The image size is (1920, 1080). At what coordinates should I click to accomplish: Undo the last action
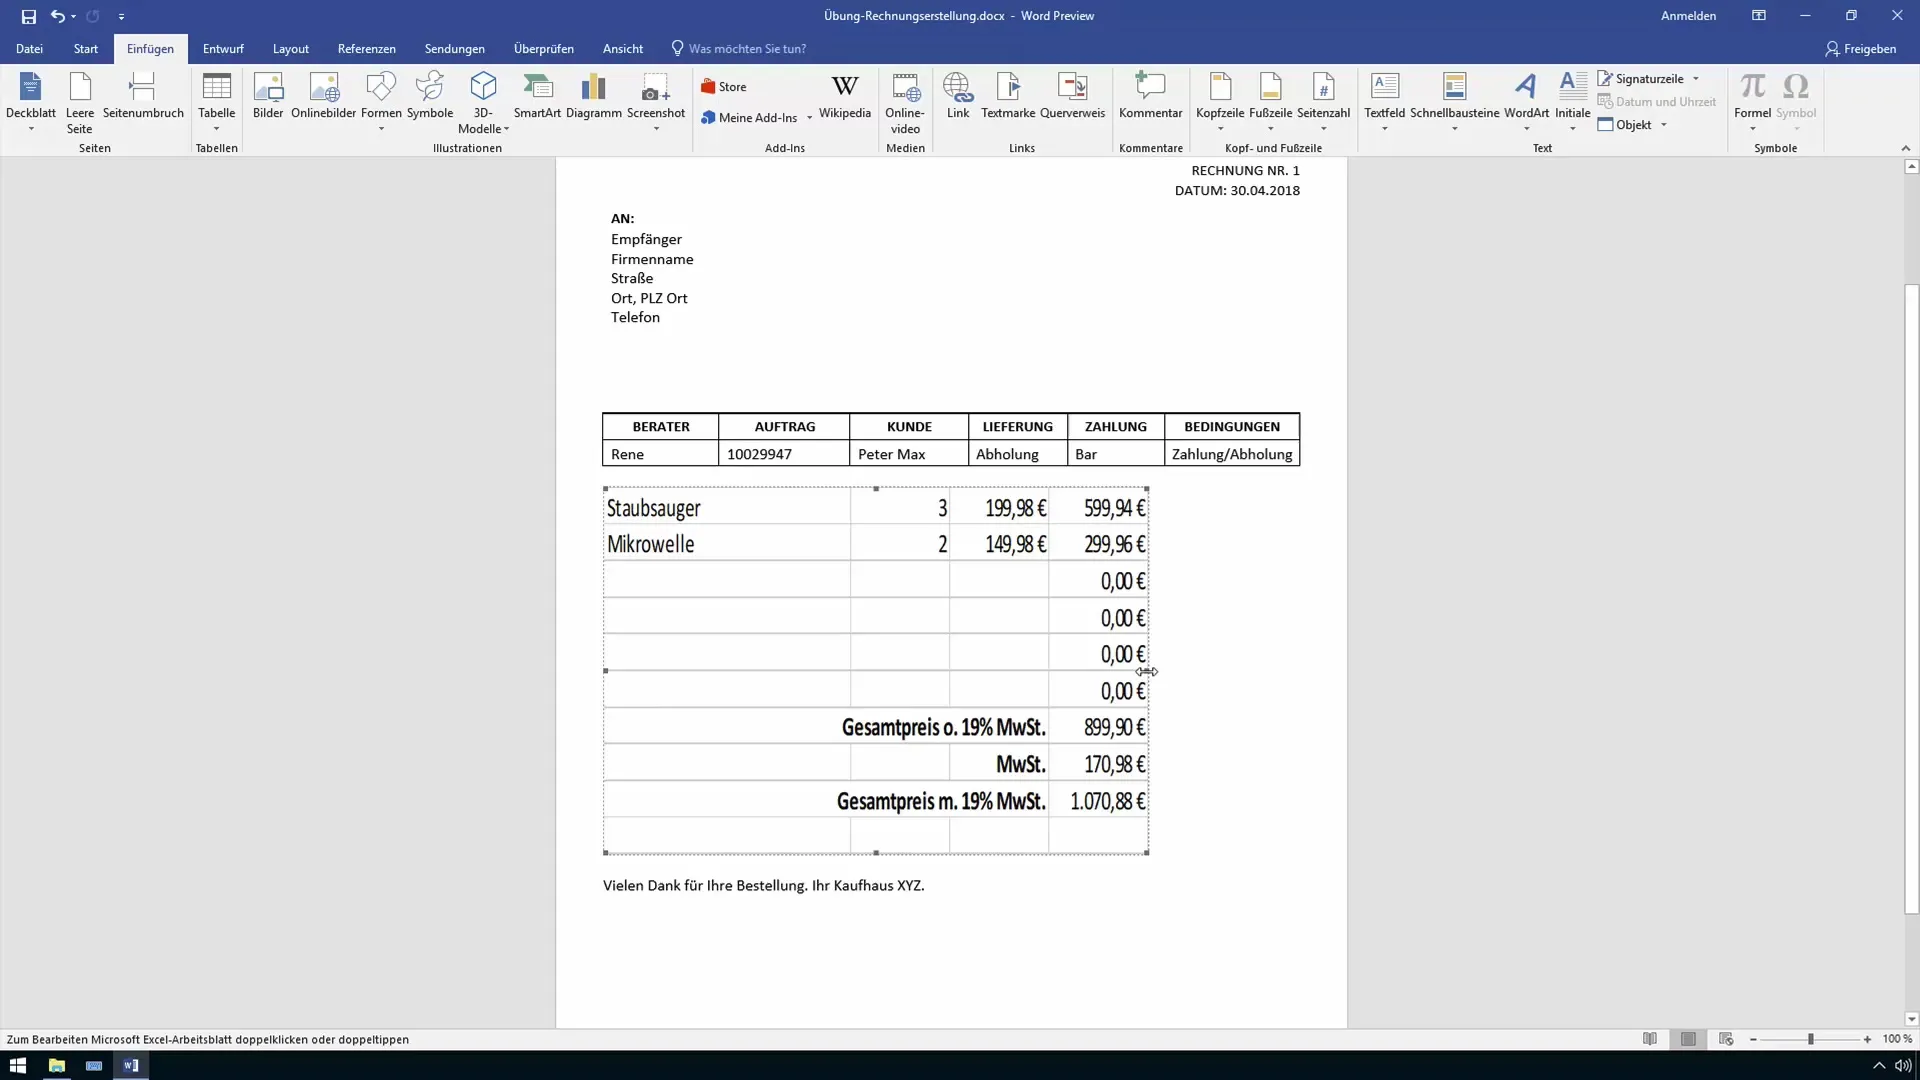[58, 16]
